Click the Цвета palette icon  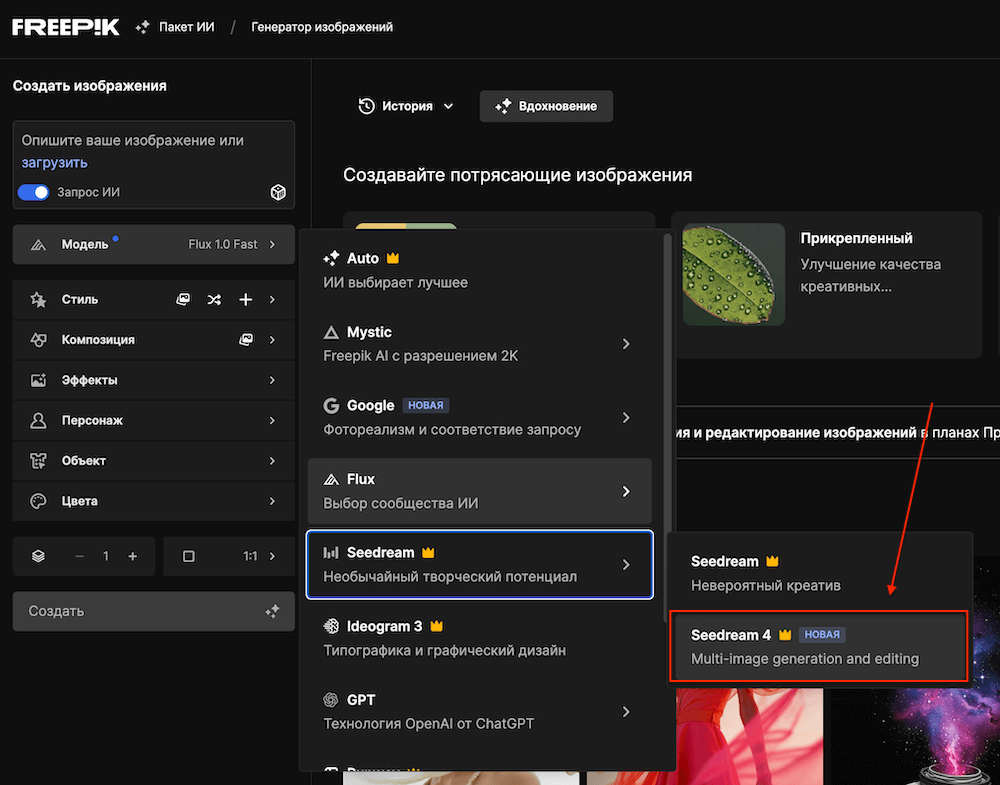coord(38,501)
